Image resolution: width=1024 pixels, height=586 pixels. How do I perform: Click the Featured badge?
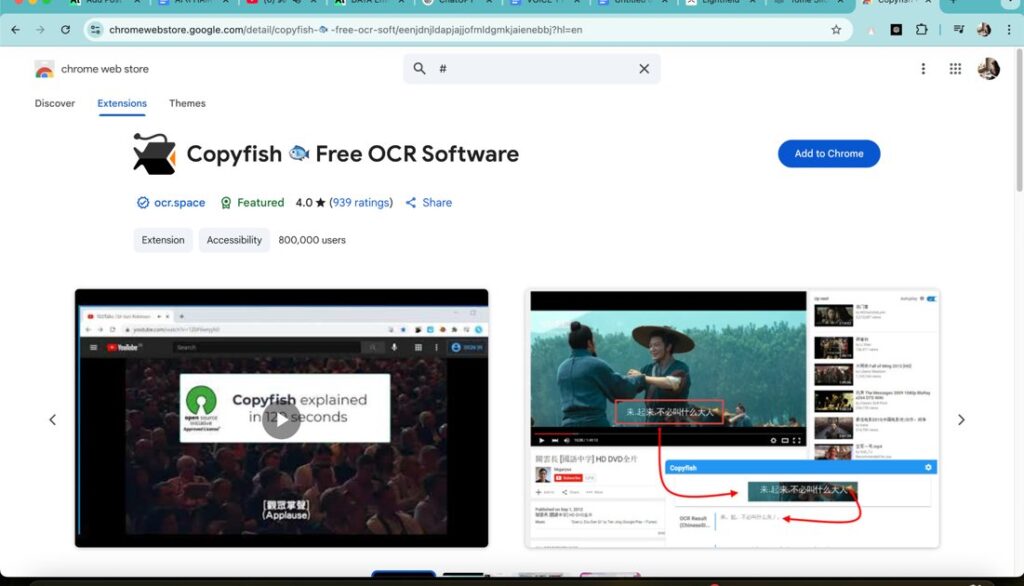coord(252,203)
